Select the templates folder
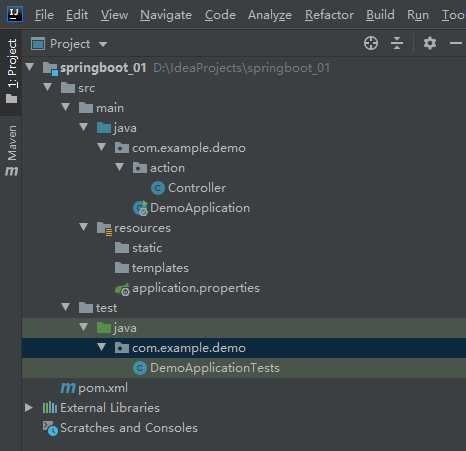Viewport: 466px width, 451px height. pos(160,268)
